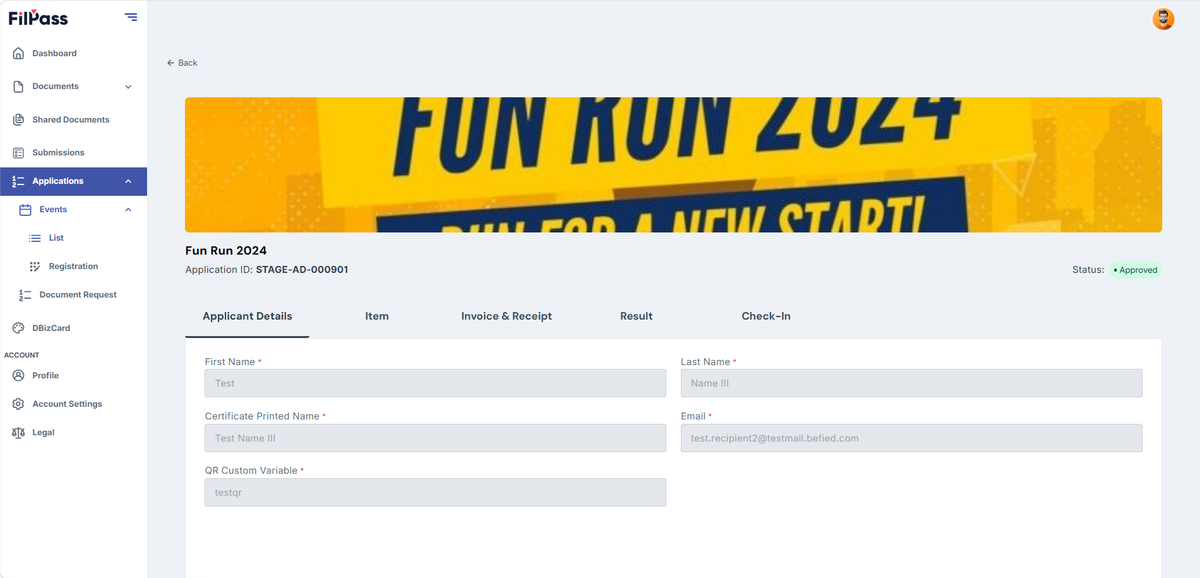The image size is (1200, 578).
Task: Click the Shared Documents icon
Action: [18, 120]
